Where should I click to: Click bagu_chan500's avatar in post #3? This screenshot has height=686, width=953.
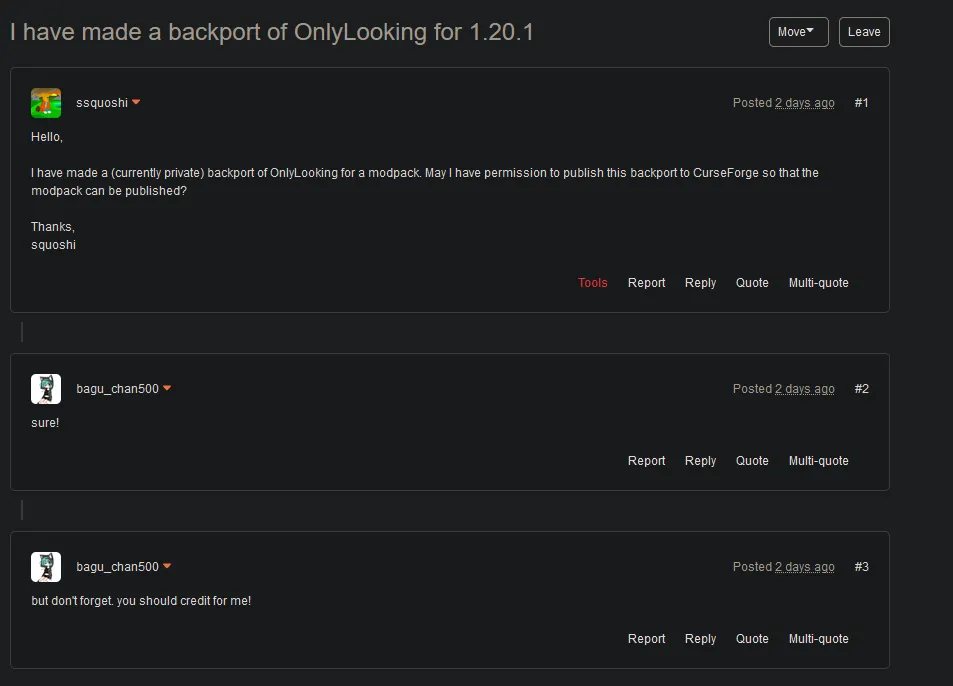[46, 566]
